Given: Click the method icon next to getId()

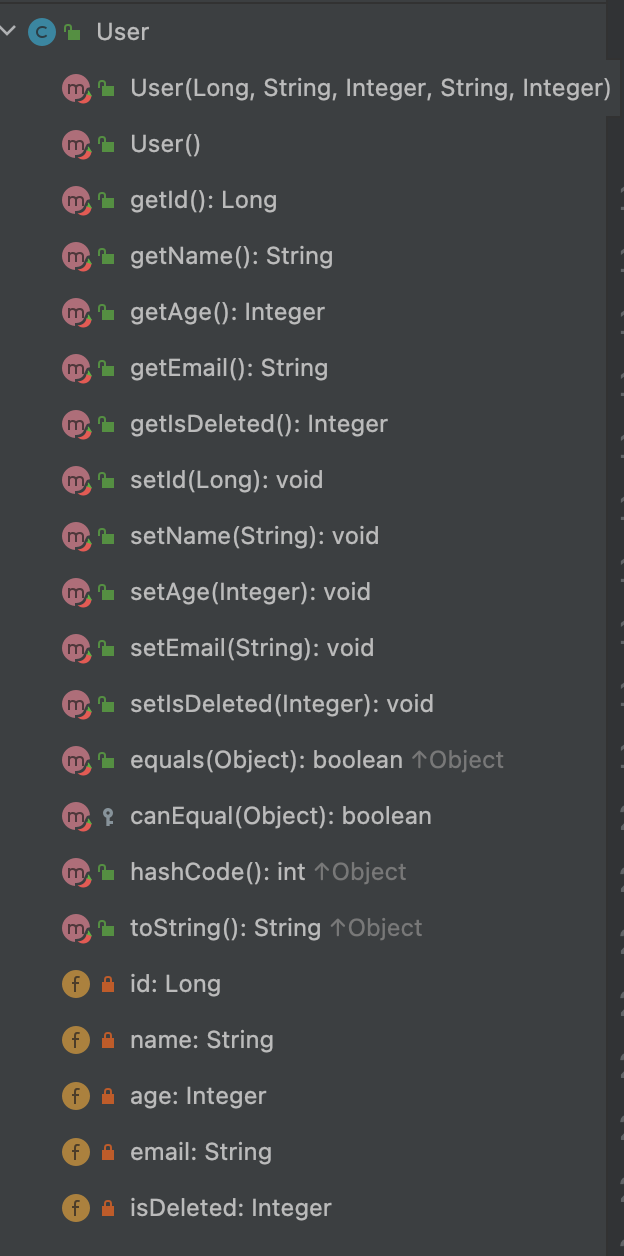Looking at the screenshot, I should pos(76,200).
